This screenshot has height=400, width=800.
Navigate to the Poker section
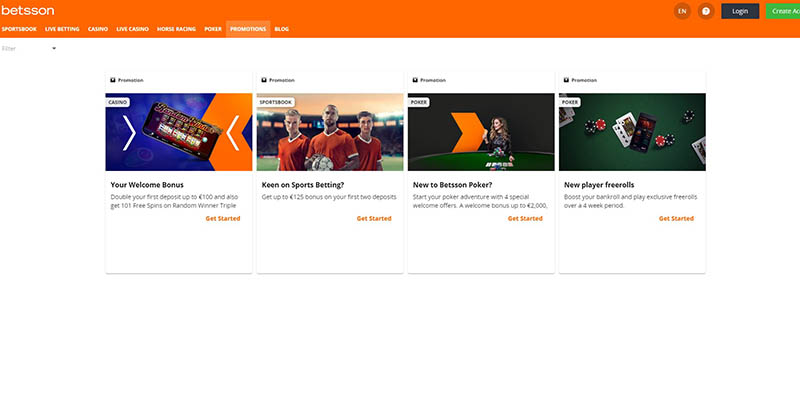(213, 29)
